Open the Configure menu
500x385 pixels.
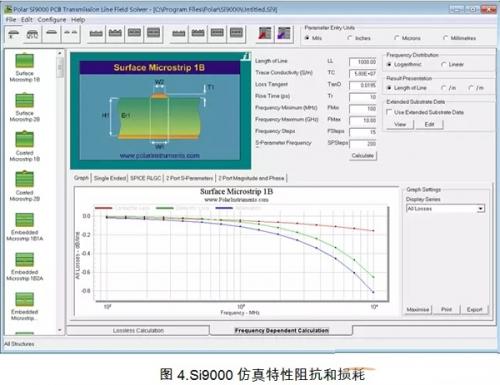click(52, 20)
